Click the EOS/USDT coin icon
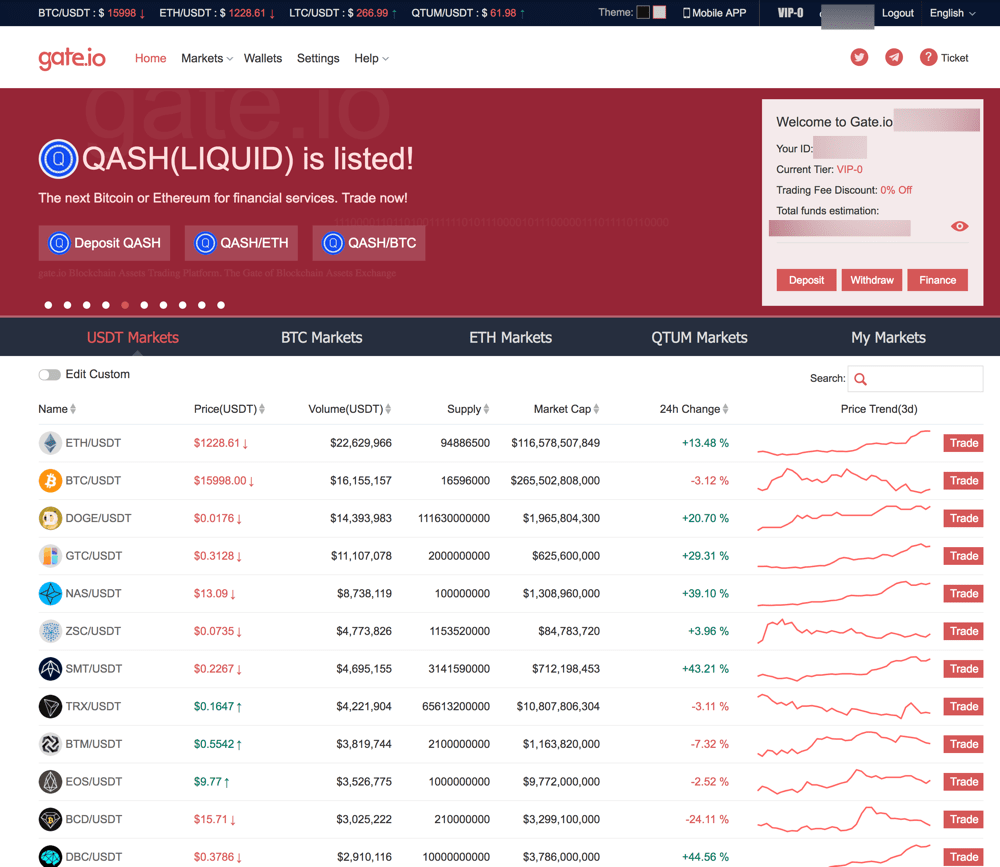Image resolution: width=1000 pixels, height=867 pixels. [x=50, y=782]
